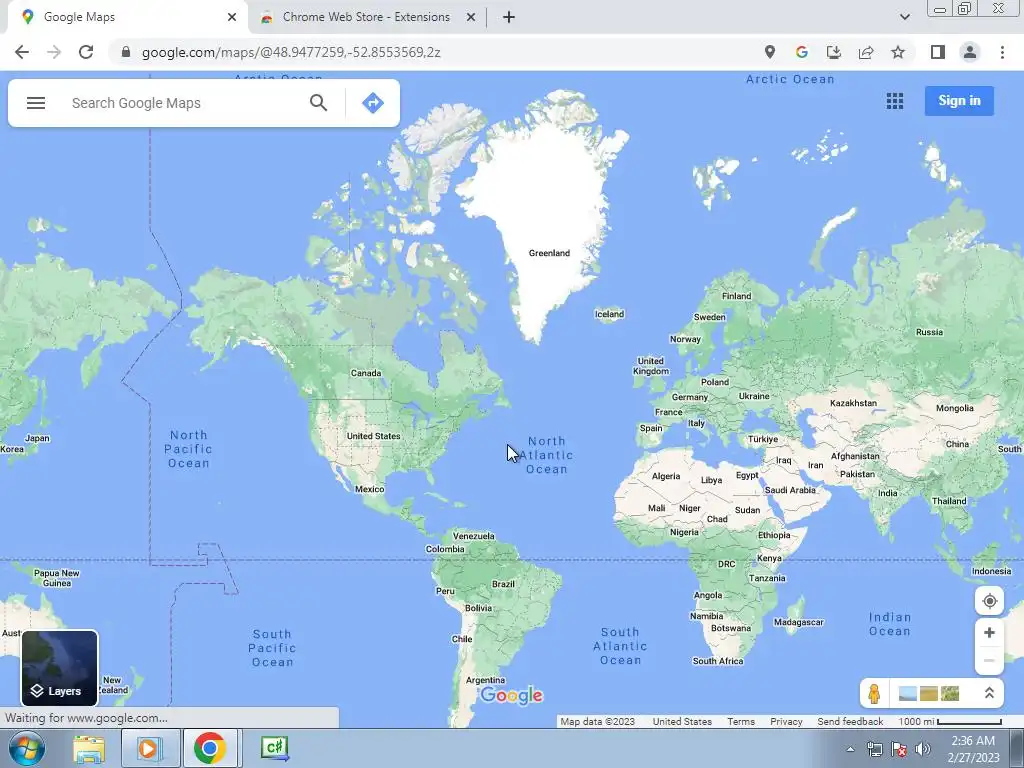Click the Brazil label on the map
The height and width of the screenshot is (768, 1024).
pos(503,584)
